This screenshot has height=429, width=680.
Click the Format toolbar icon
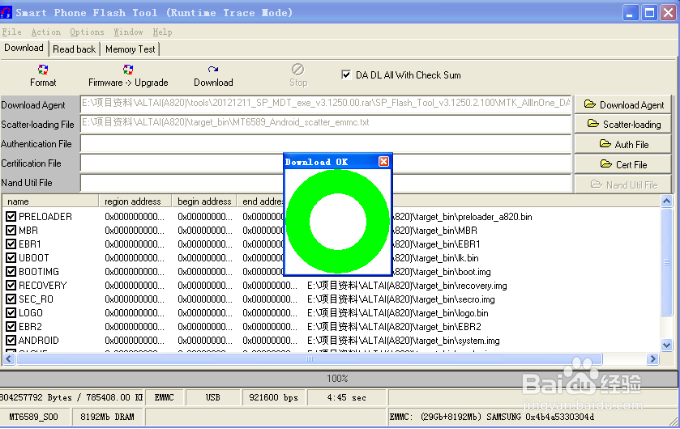[43, 70]
